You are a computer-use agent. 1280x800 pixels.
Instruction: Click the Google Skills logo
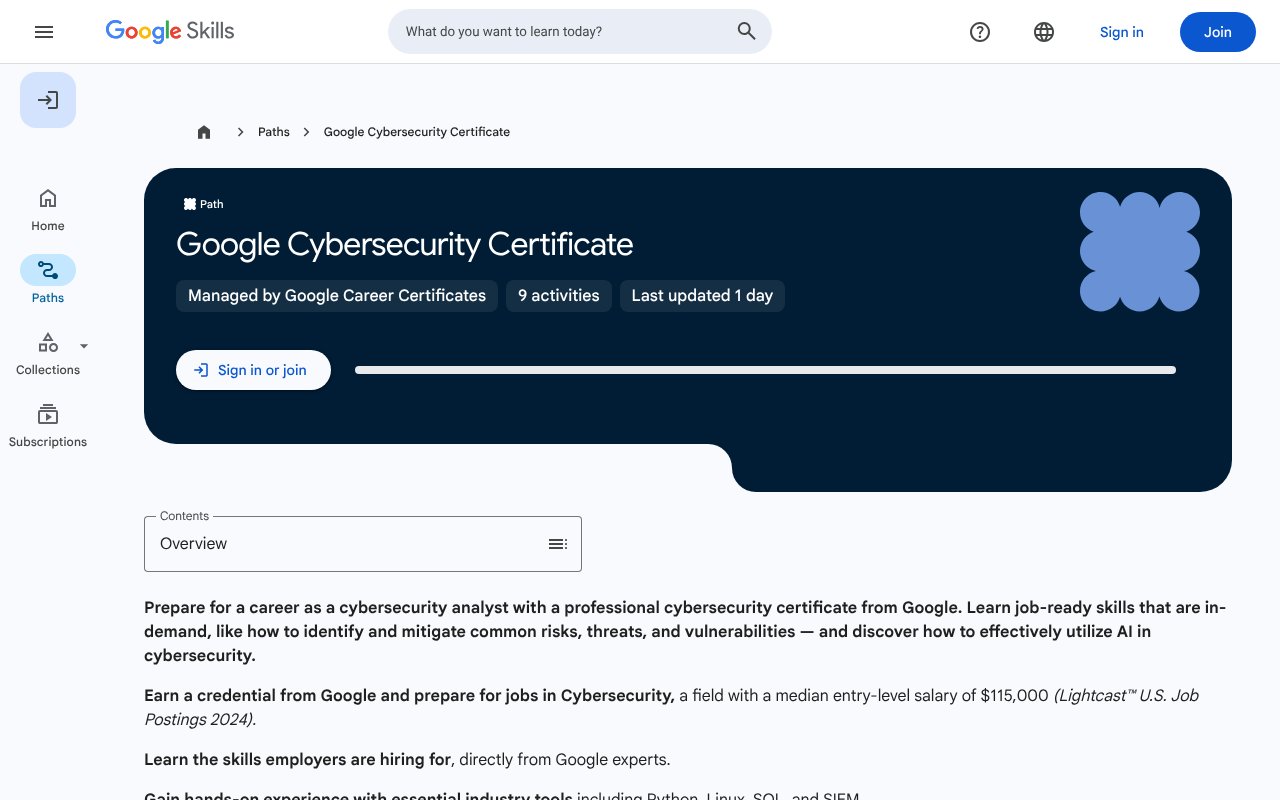coord(170,32)
